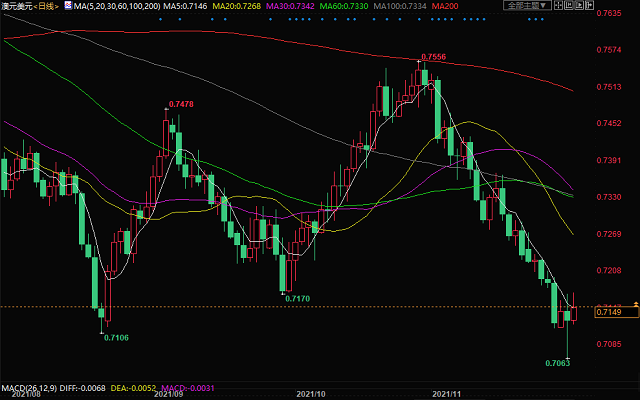Screen dimensions: 640x400
Task: Click the 0.7170 low price marker
Action: point(297,298)
